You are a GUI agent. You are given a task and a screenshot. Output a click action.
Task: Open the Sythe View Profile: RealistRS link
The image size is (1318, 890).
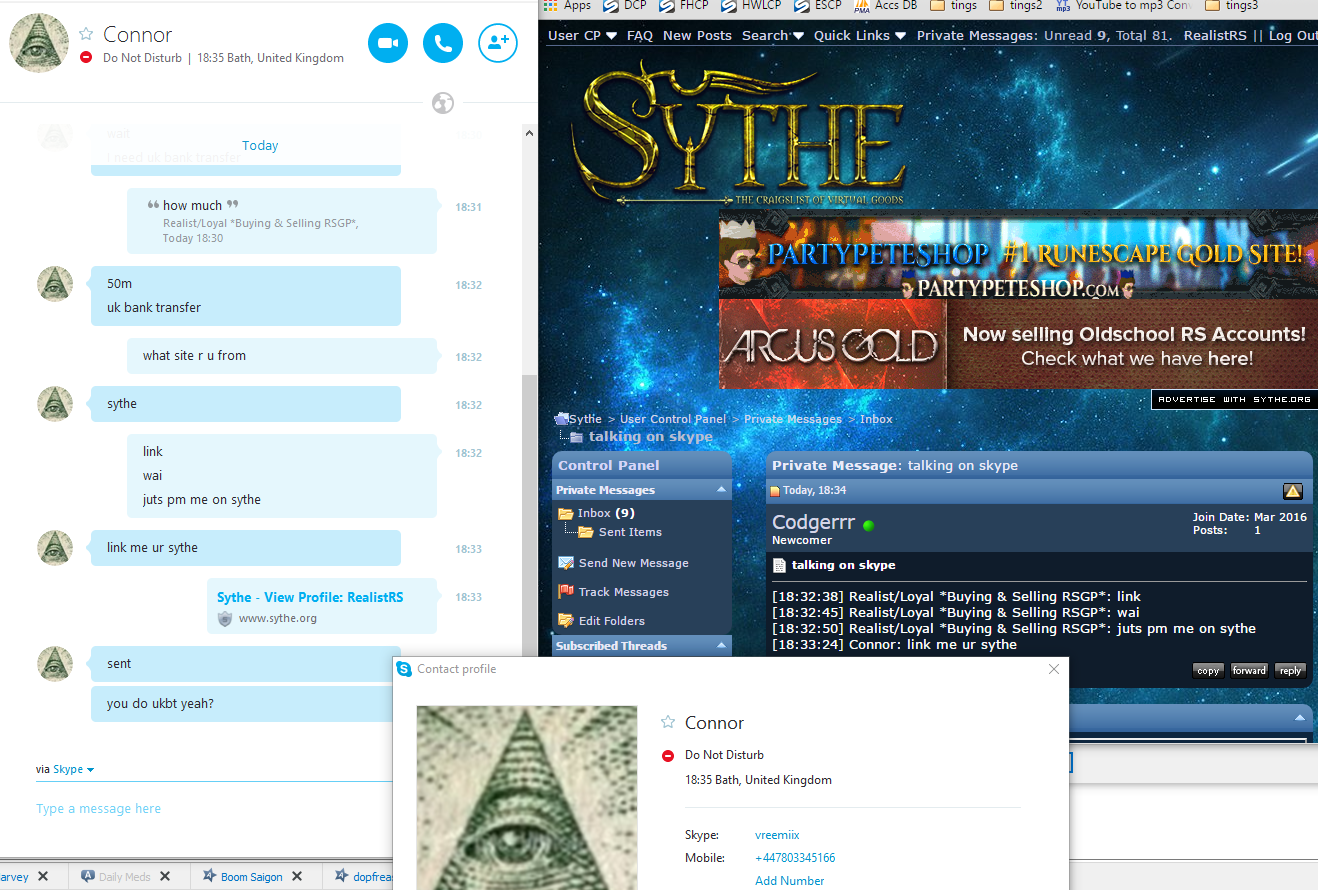pos(310,597)
